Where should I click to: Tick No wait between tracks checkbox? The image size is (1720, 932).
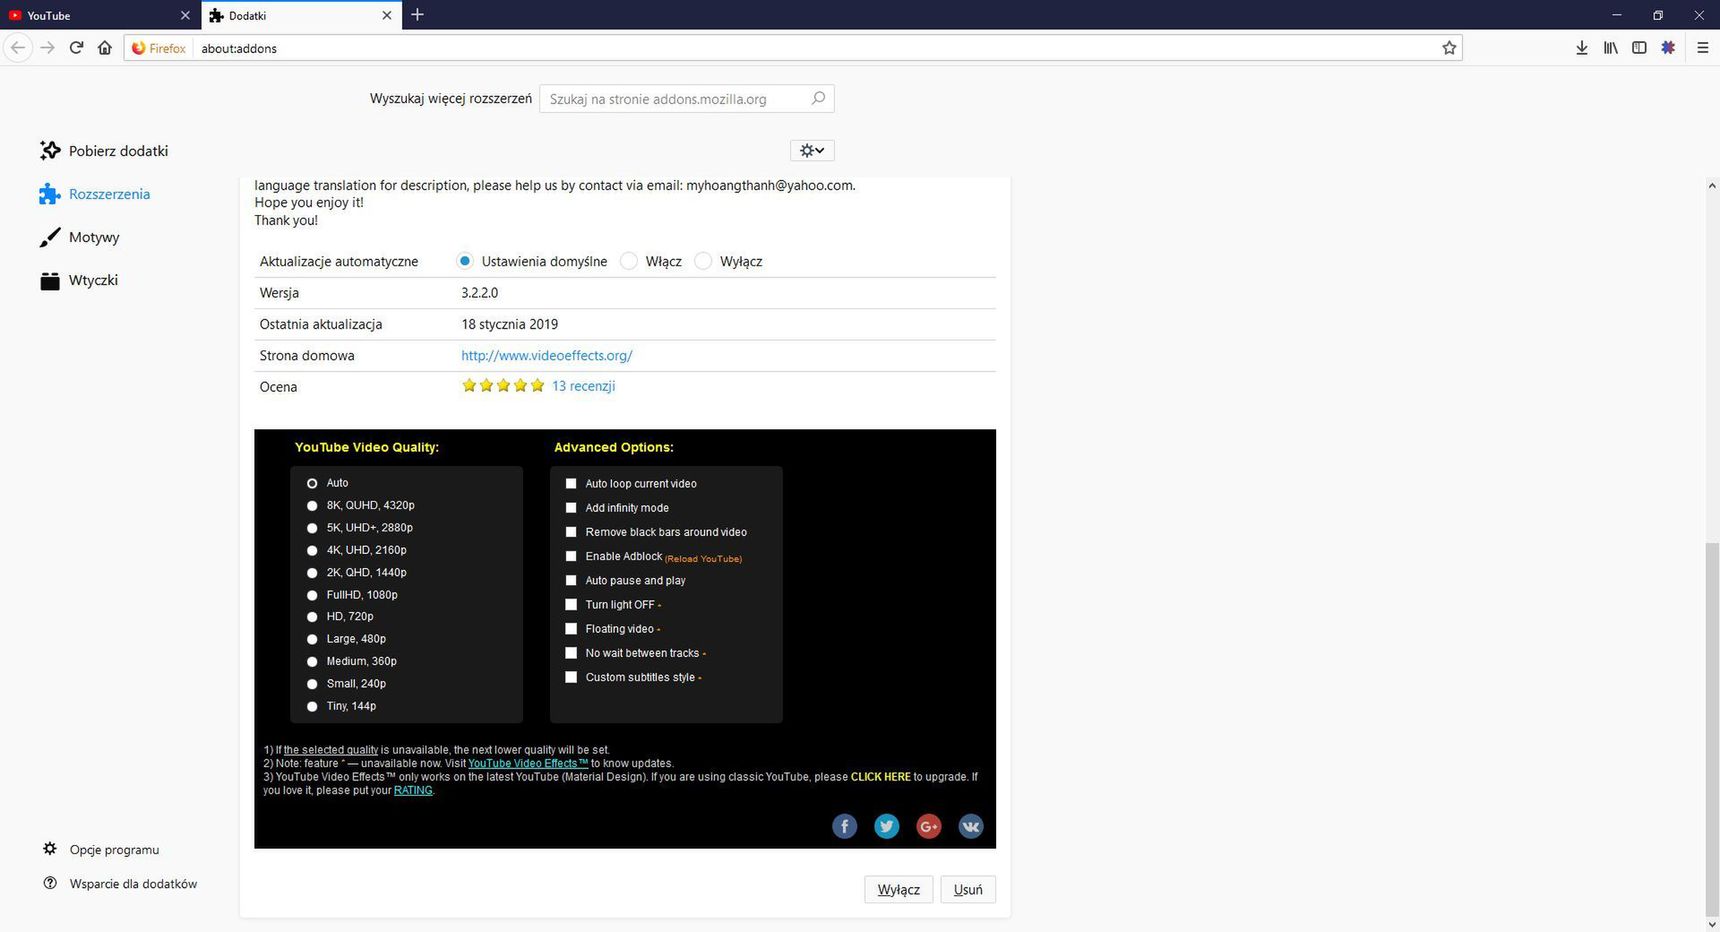pyautogui.click(x=571, y=653)
